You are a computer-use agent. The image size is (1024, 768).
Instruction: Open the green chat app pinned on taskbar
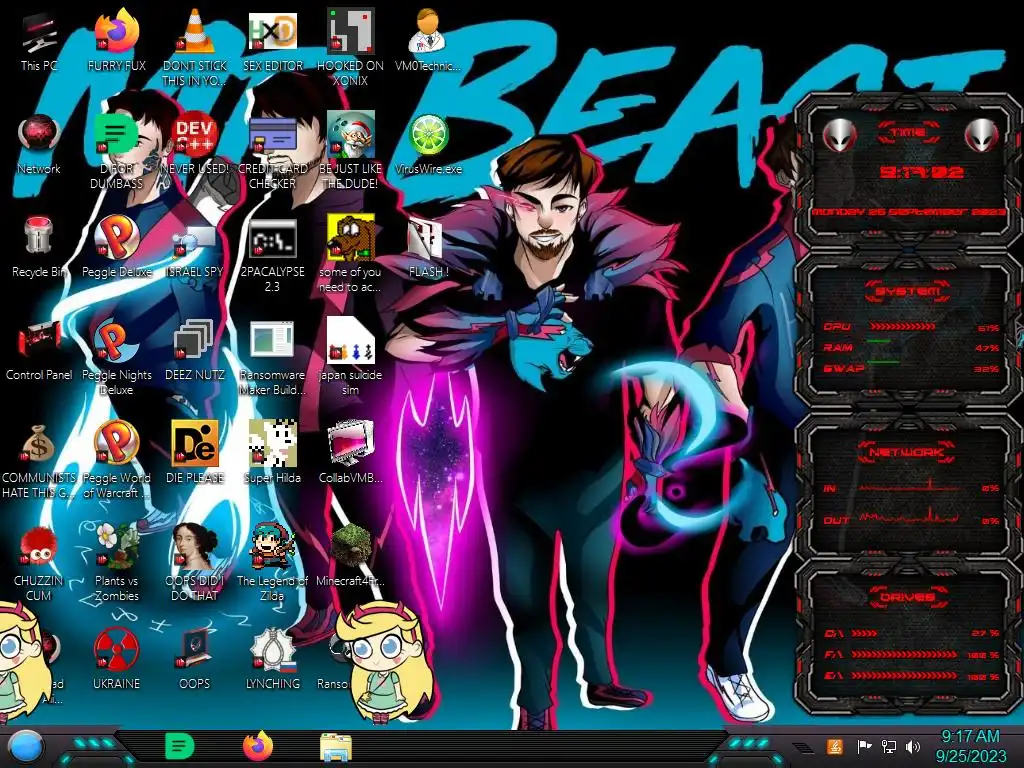[x=180, y=746]
